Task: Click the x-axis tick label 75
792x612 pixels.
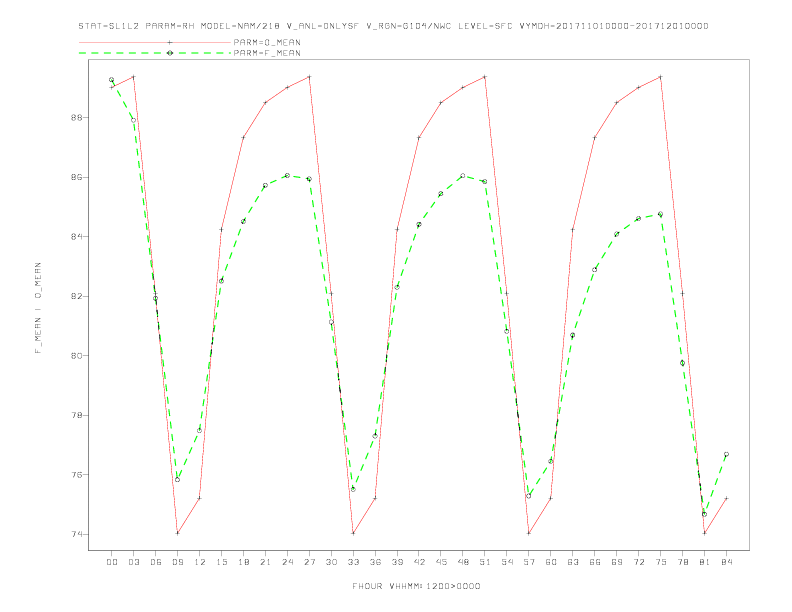Action: click(x=660, y=562)
